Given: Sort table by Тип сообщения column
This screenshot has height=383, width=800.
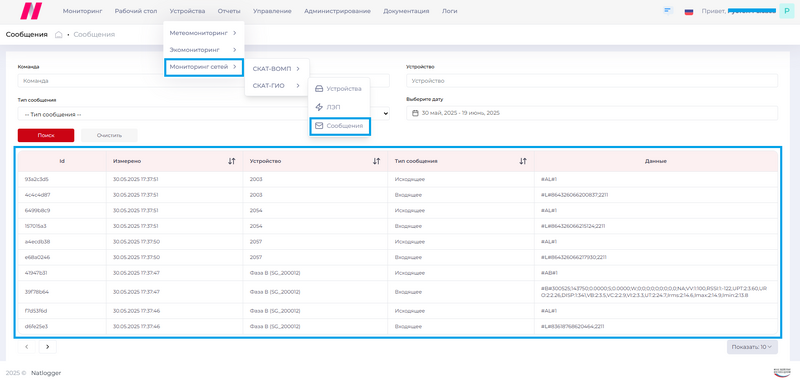Looking at the screenshot, I should [522, 161].
